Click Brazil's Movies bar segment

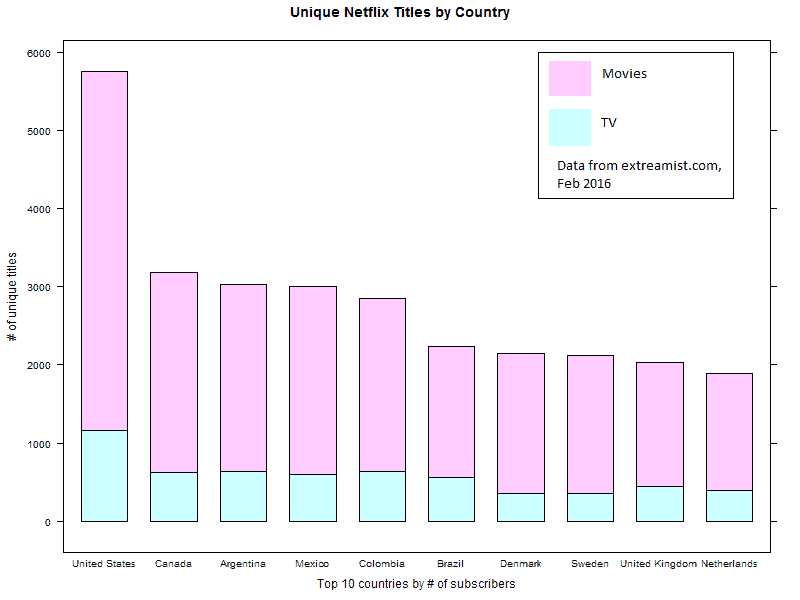pos(452,412)
